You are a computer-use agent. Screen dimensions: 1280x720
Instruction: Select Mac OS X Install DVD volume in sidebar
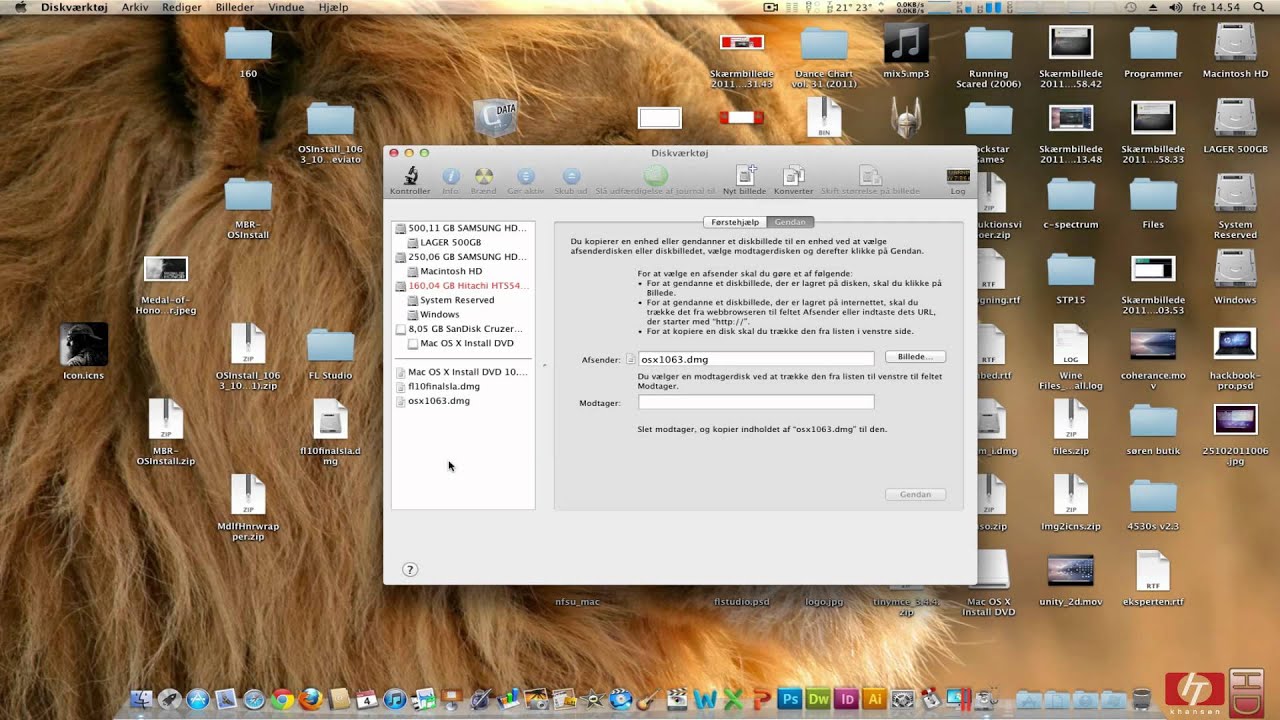pyautogui.click(x=461, y=343)
